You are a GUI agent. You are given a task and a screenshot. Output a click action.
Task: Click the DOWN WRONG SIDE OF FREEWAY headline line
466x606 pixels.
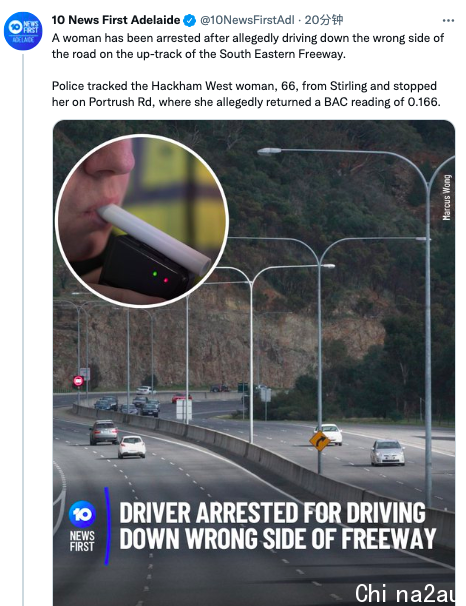tap(278, 538)
